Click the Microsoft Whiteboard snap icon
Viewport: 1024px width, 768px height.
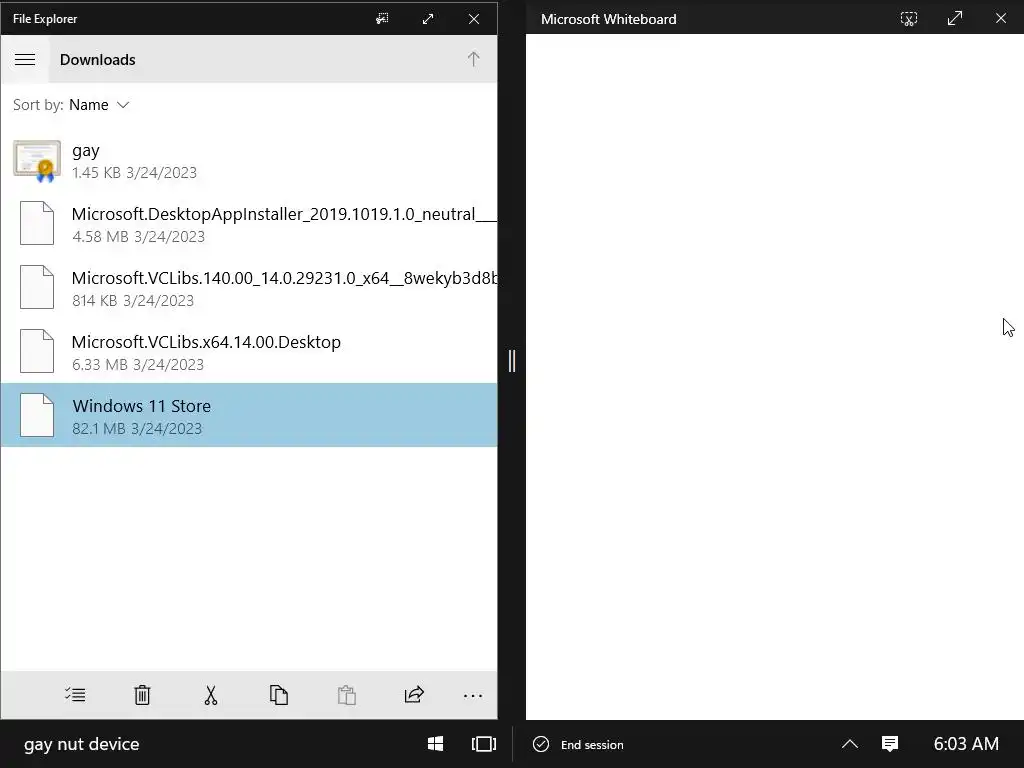(909, 19)
